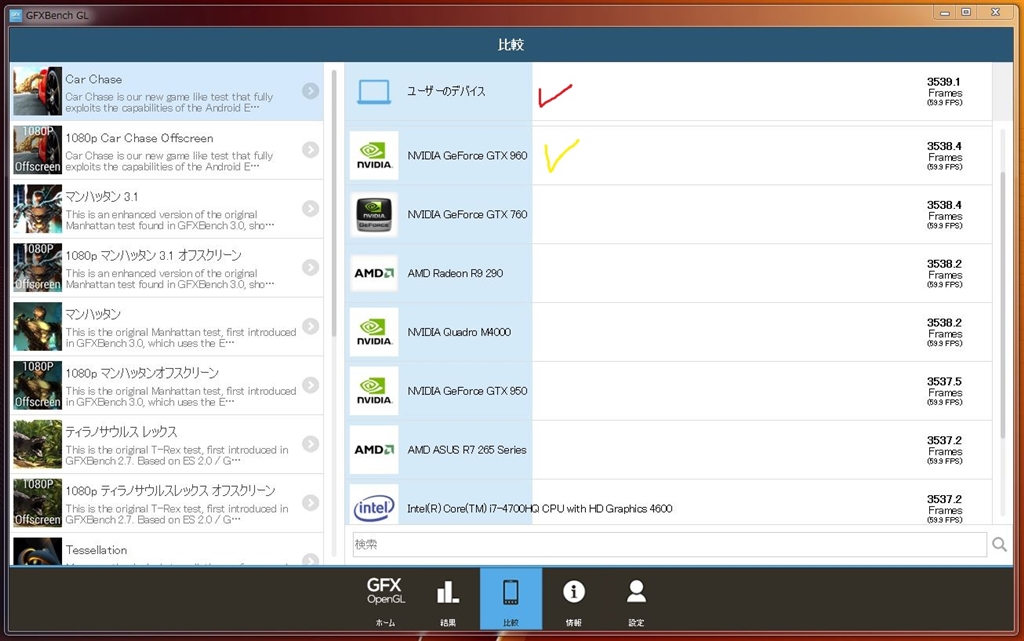1024x641 pixels.
Task: Expand the Car Chase test arrow
Action: click(x=311, y=91)
